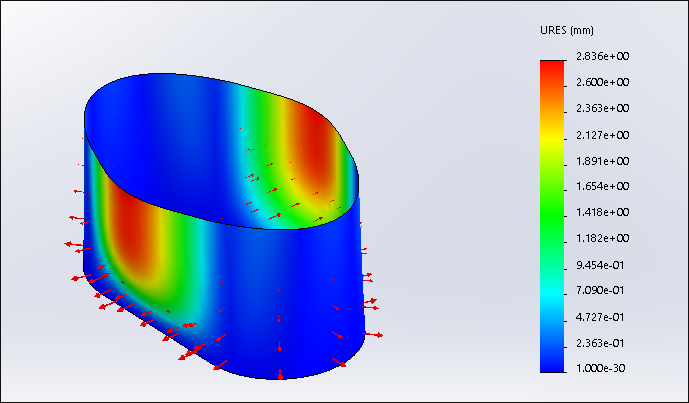
Task: Select the legend value 1.418e+00
Action: point(602,212)
